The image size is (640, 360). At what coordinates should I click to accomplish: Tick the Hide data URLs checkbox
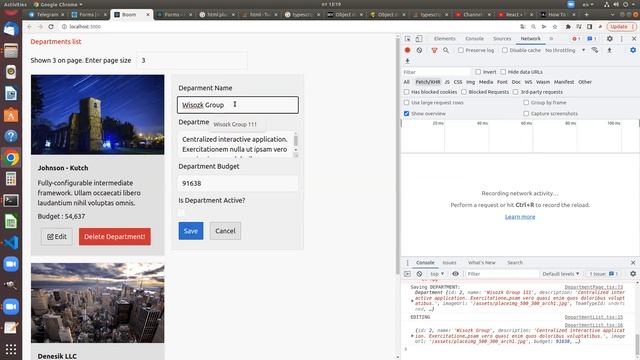[503, 72]
